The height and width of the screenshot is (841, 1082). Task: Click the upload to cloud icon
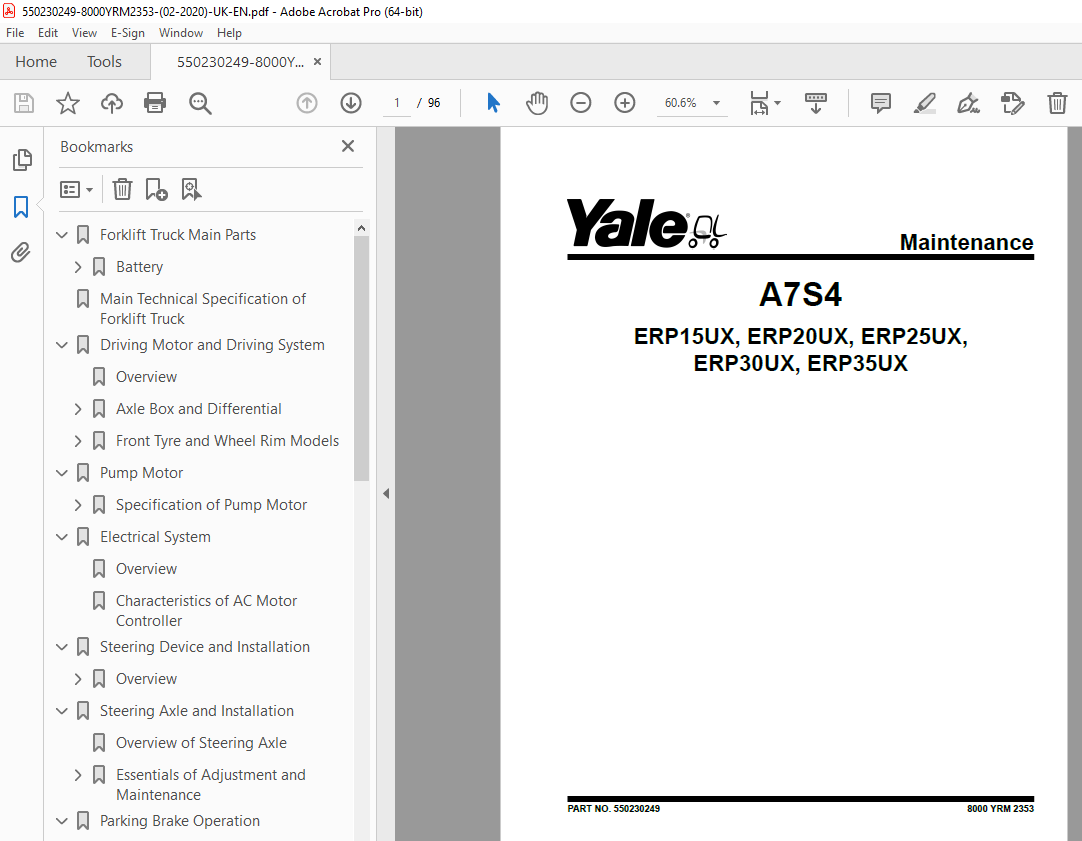click(x=112, y=103)
